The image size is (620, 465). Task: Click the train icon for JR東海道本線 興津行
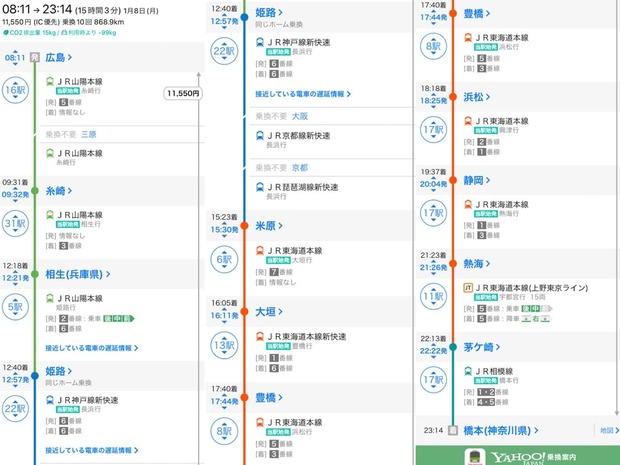coord(468,121)
